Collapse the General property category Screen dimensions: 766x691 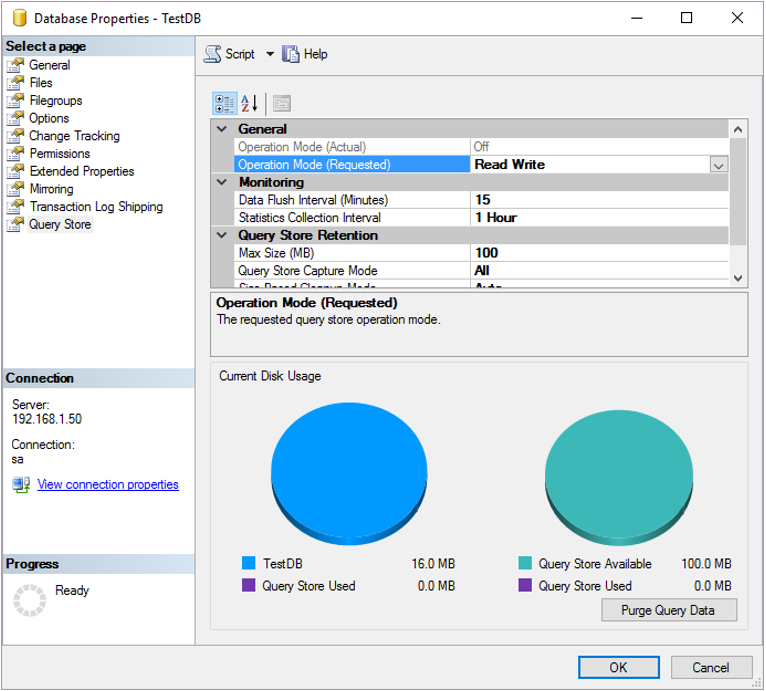click(x=222, y=129)
